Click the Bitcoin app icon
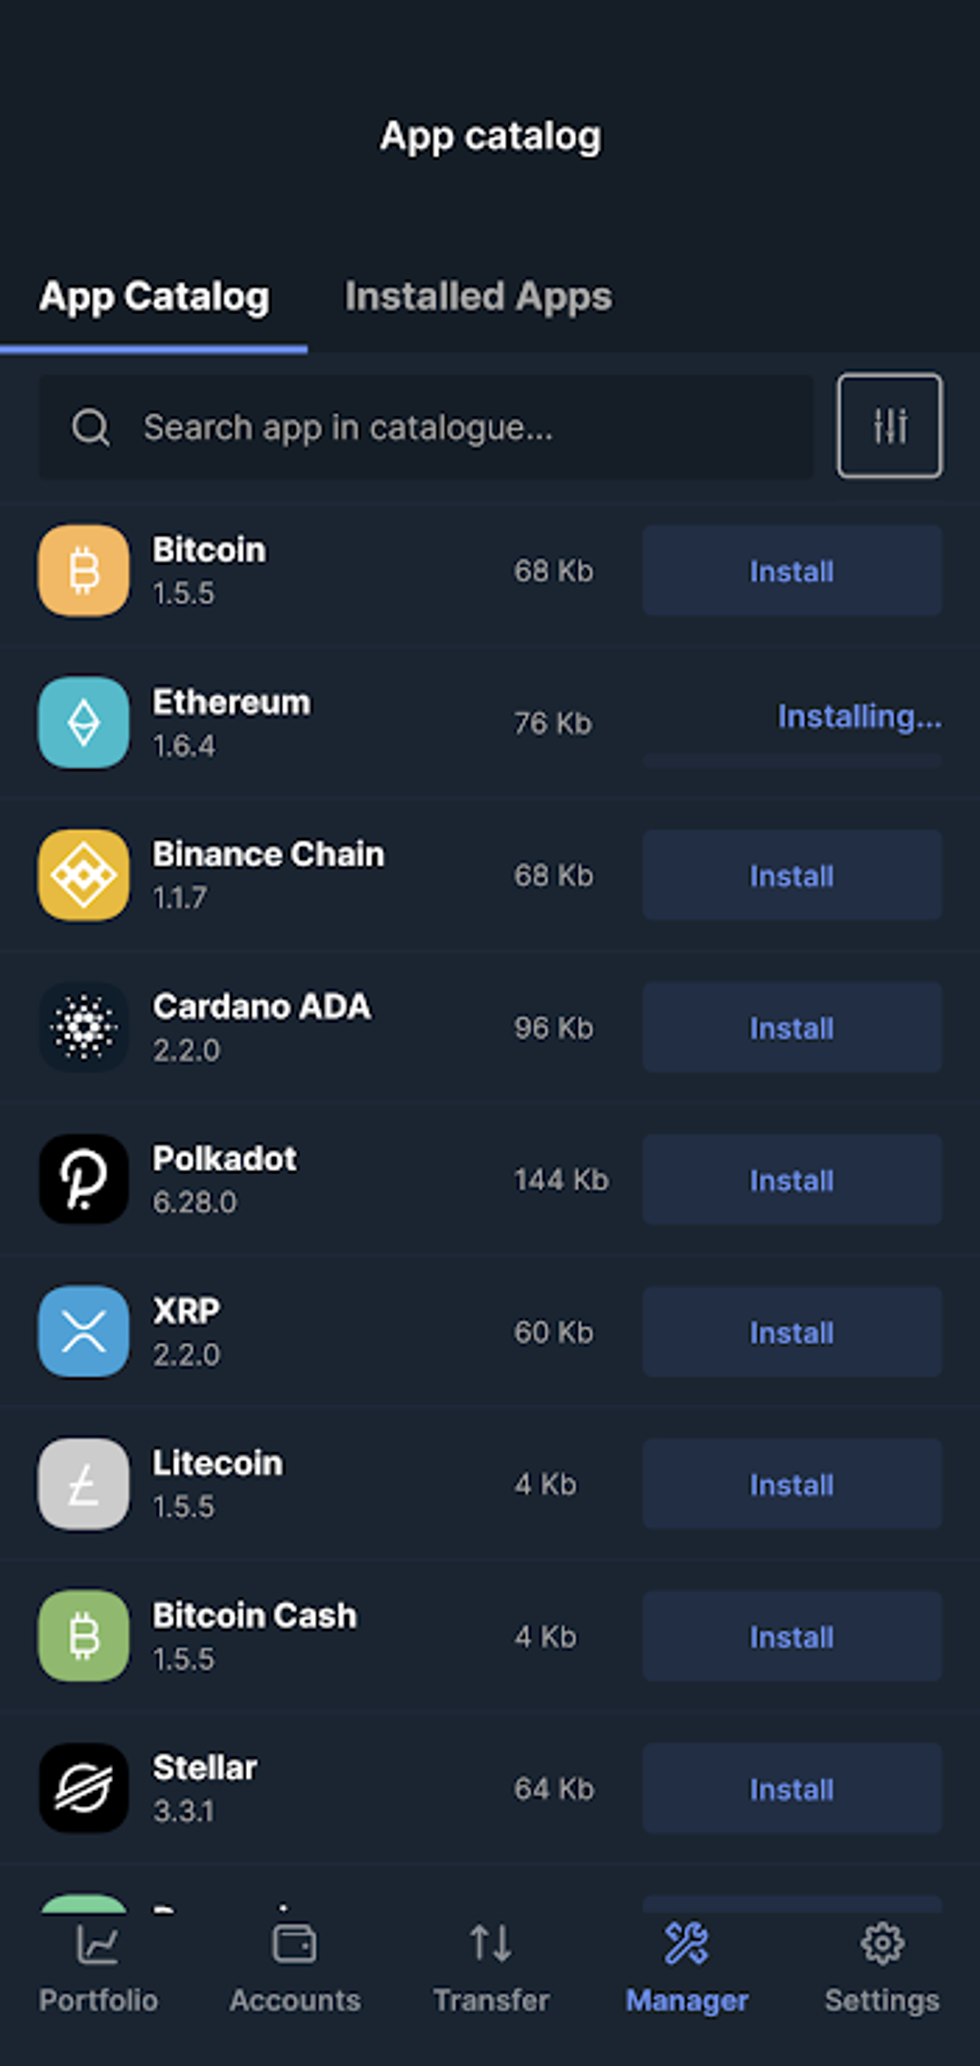The image size is (980, 2066). (84, 571)
